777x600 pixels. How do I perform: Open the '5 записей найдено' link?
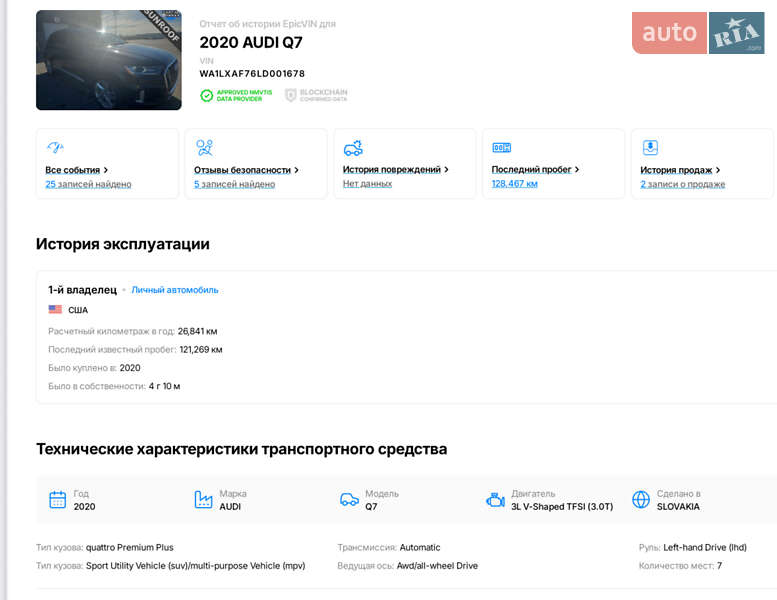pos(234,184)
